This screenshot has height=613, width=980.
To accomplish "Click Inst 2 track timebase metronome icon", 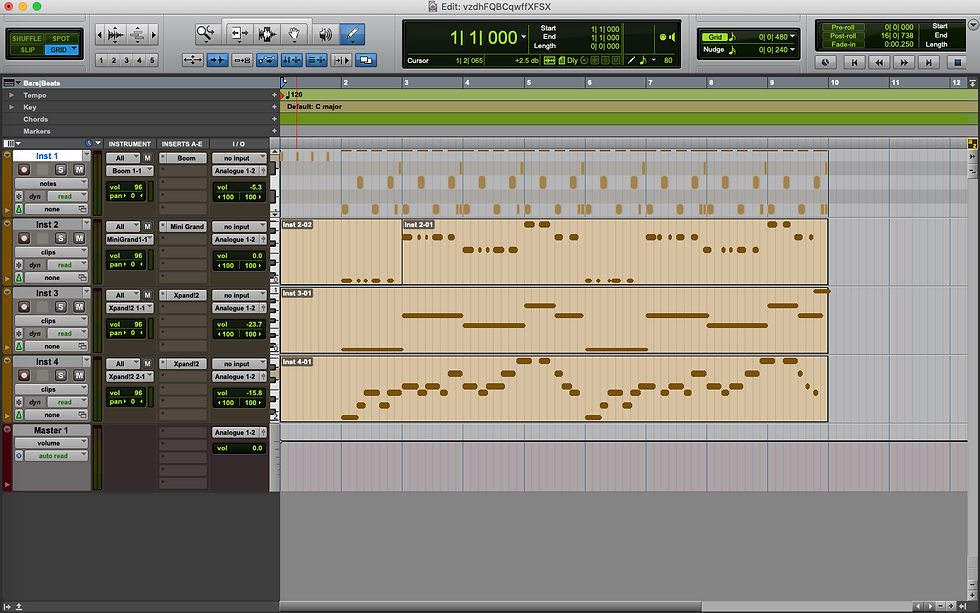I will [19, 277].
